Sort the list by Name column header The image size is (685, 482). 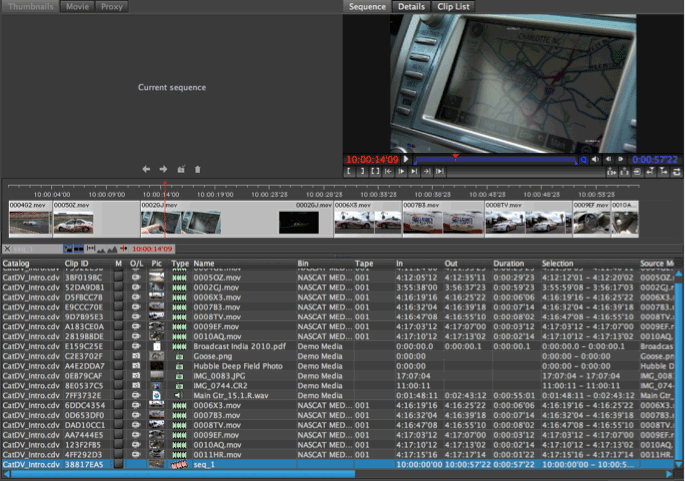pos(204,264)
